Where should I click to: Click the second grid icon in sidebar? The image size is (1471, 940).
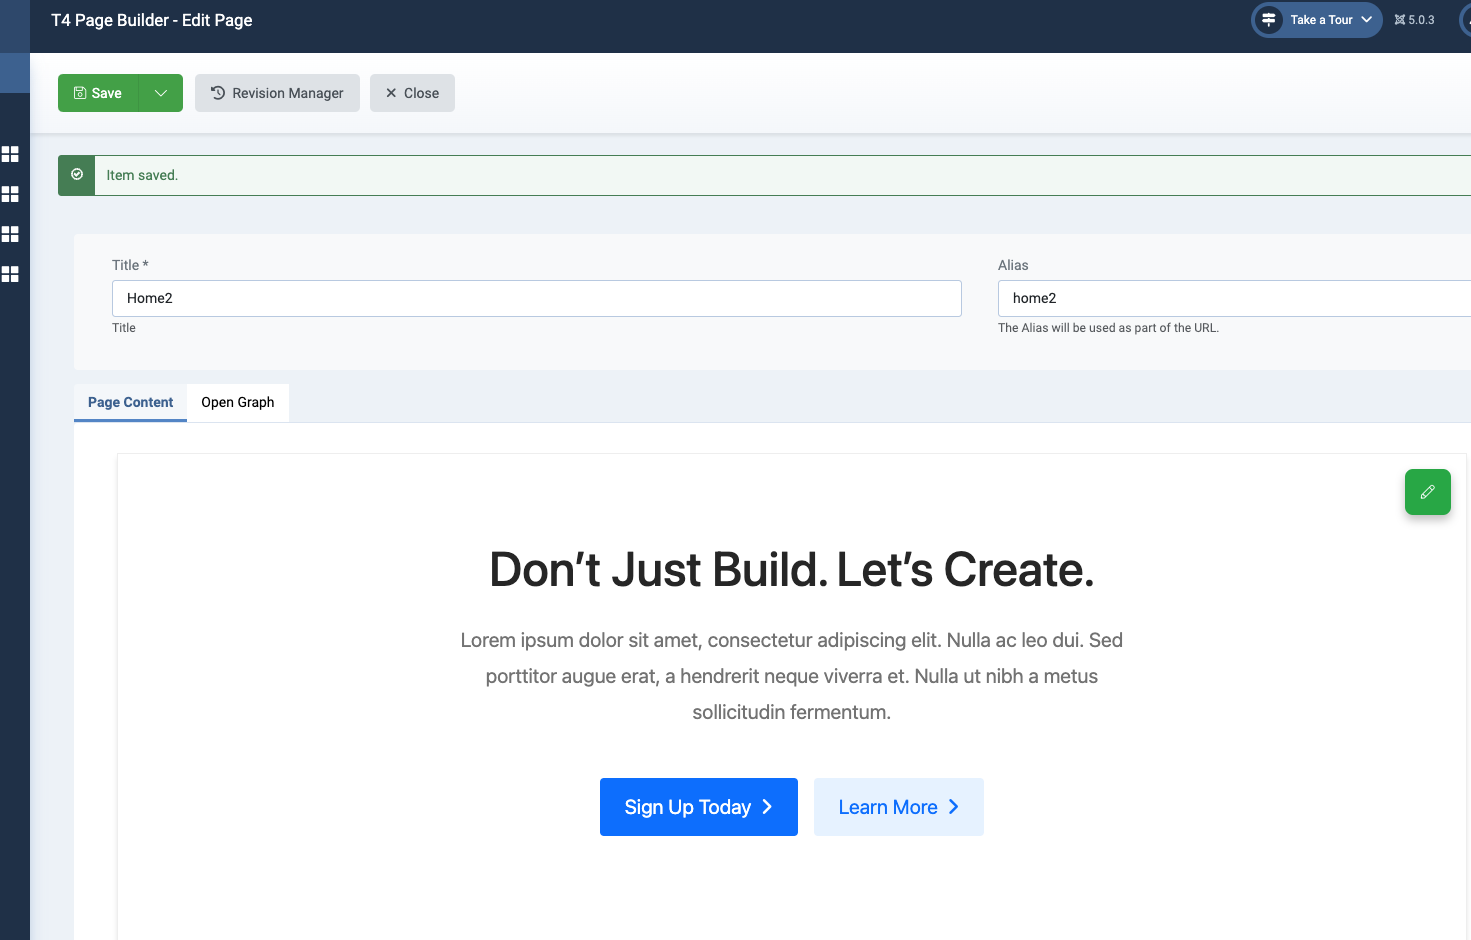[x=10, y=194]
